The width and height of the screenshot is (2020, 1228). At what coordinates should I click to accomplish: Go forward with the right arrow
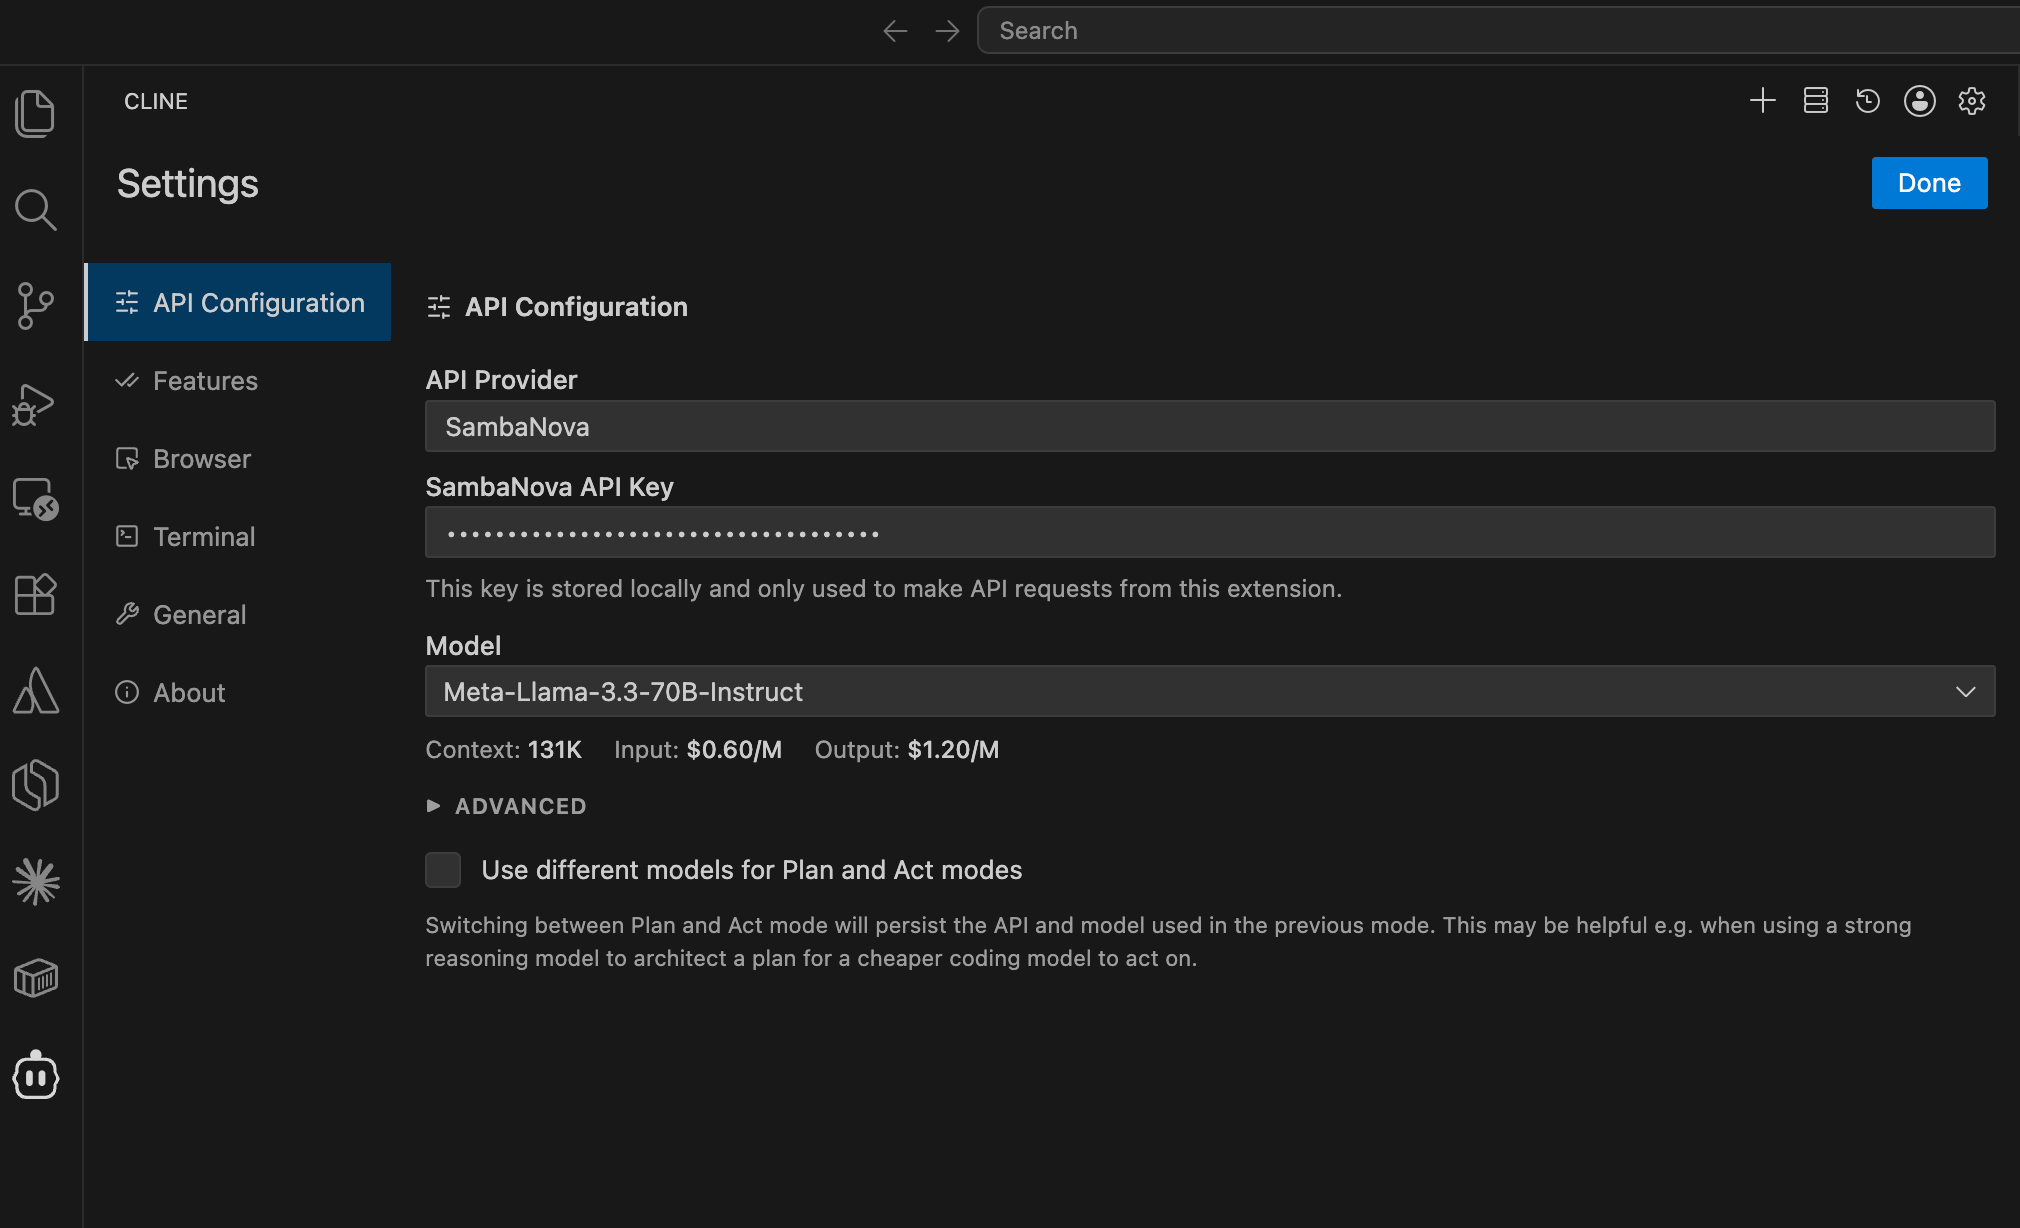(947, 31)
